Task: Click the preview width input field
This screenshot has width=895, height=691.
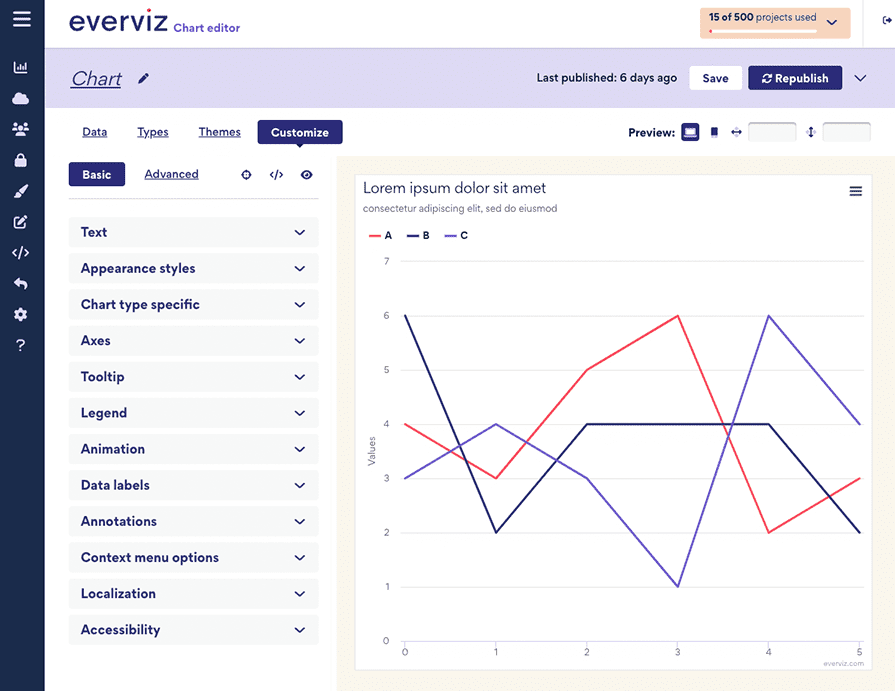Action: tap(772, 132)
